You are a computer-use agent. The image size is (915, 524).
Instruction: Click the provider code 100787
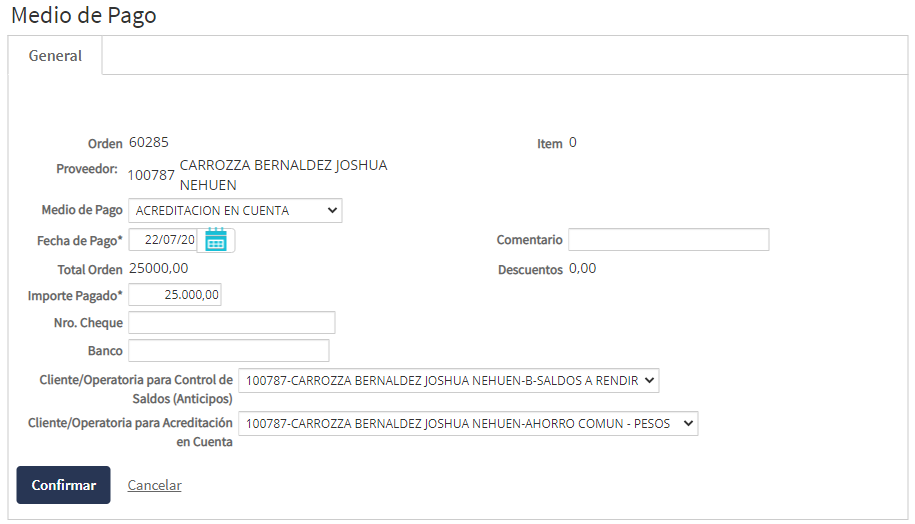[x=151, y=175]
